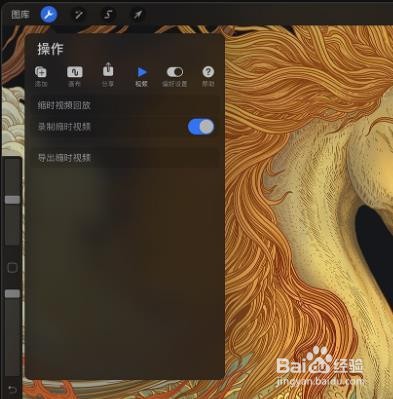Screen dimensions: 393x399
Task: Open the 添加 Add tab
Action: click(x=41, y=77)
